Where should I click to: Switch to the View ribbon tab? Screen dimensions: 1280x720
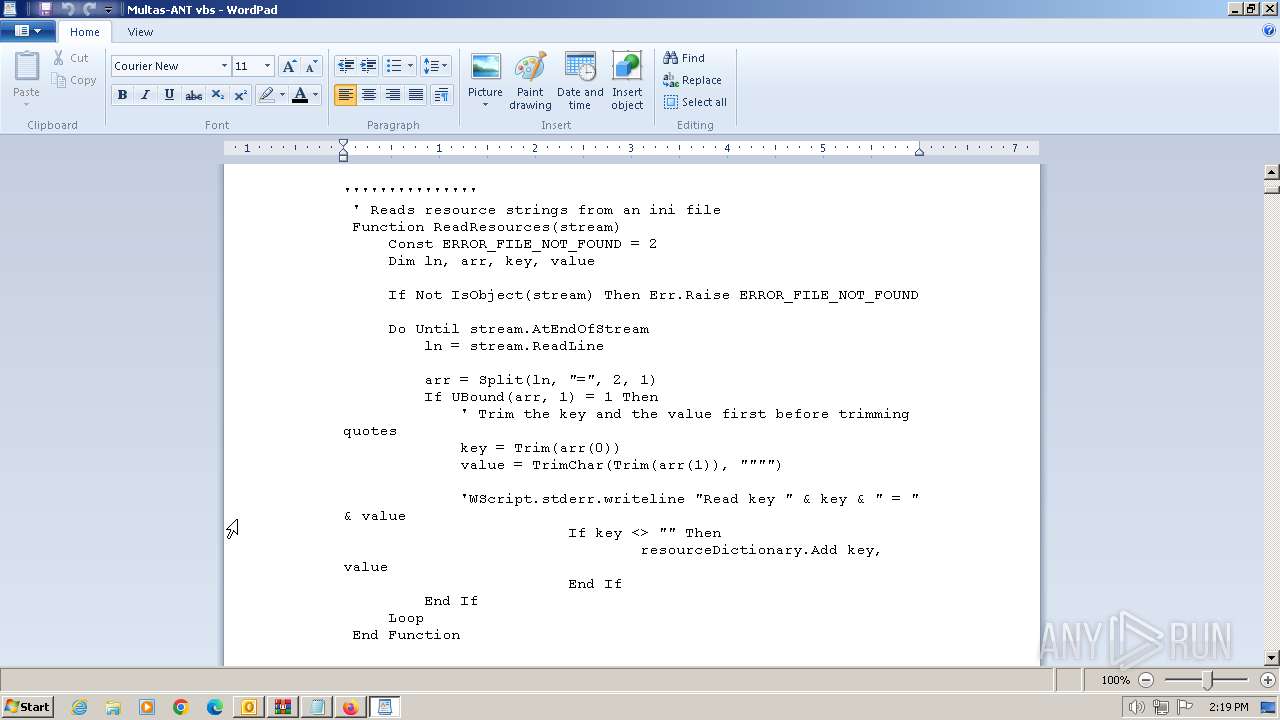click(140, 32)
